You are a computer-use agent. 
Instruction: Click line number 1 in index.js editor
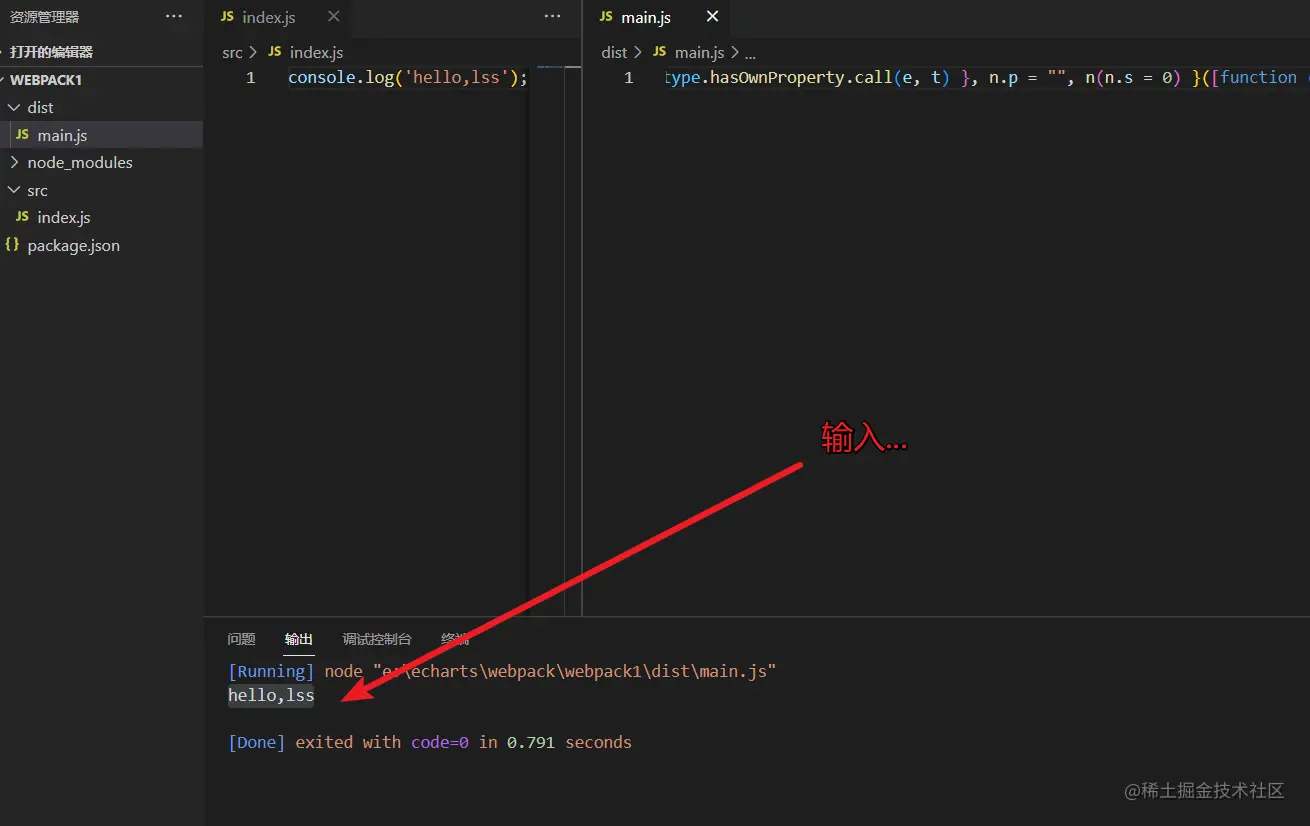click(x=250, y=77)
